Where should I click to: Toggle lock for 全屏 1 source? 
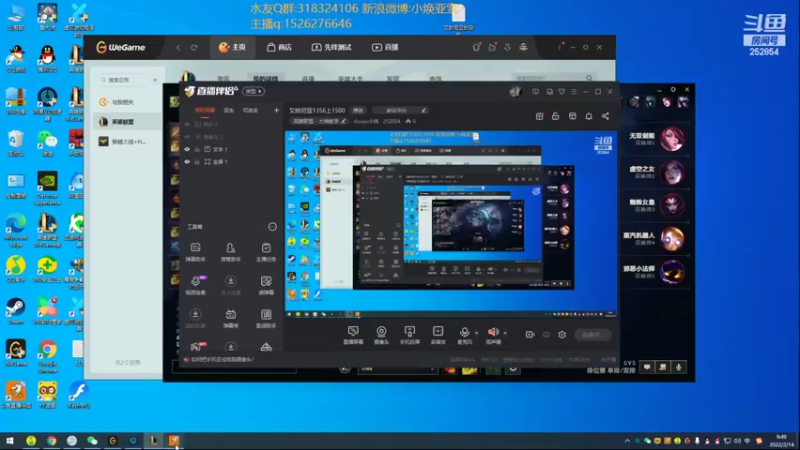(x=197, y=162)
